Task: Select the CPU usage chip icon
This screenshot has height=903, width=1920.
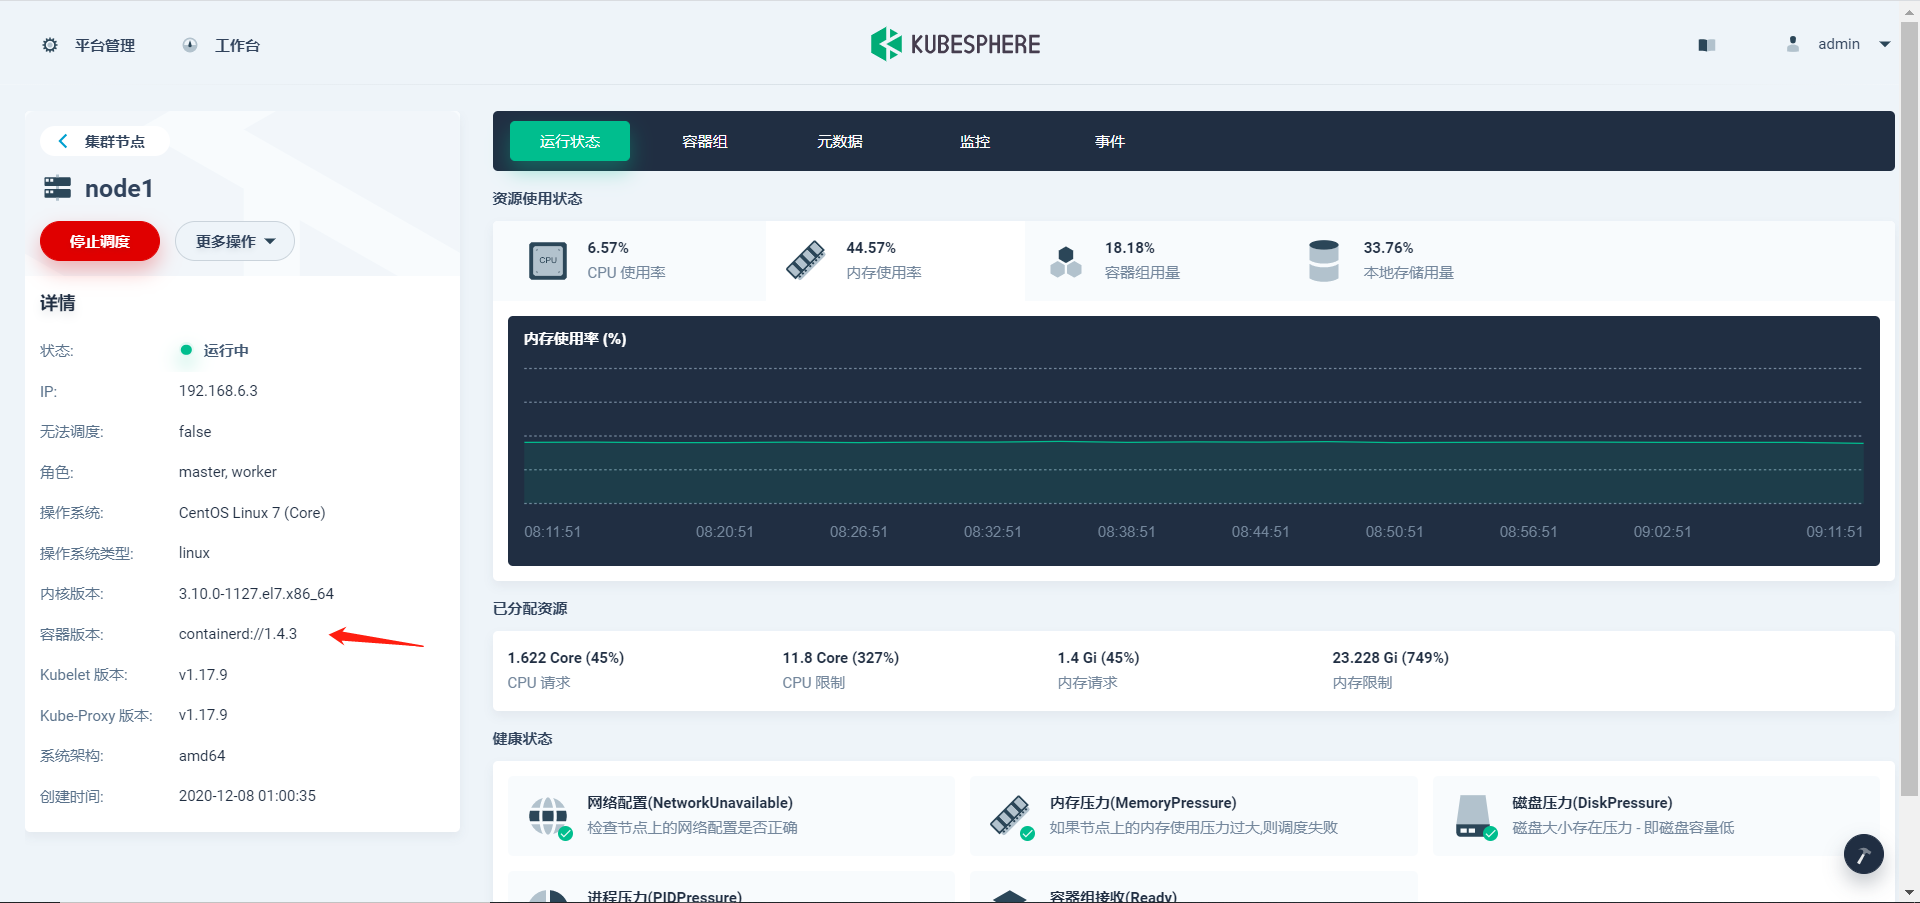Action: pos(548,261)
